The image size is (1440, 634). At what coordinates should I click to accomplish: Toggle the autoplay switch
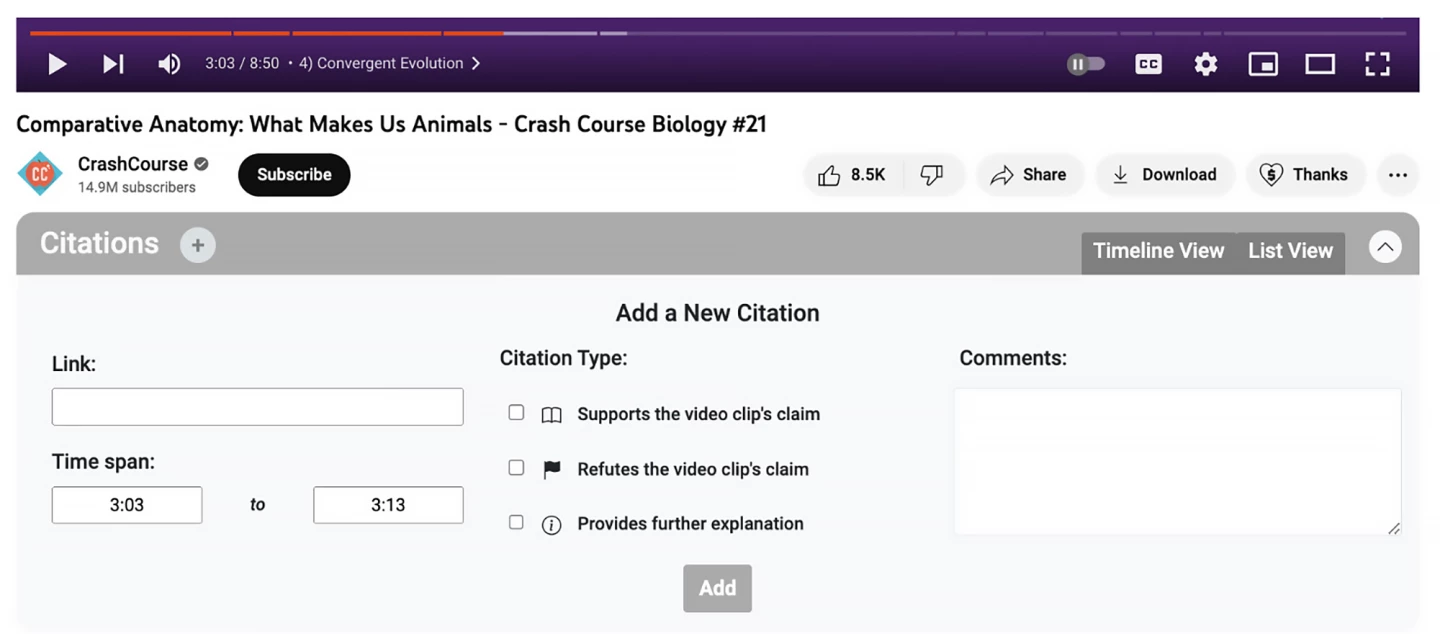[x=1086, y=64]
